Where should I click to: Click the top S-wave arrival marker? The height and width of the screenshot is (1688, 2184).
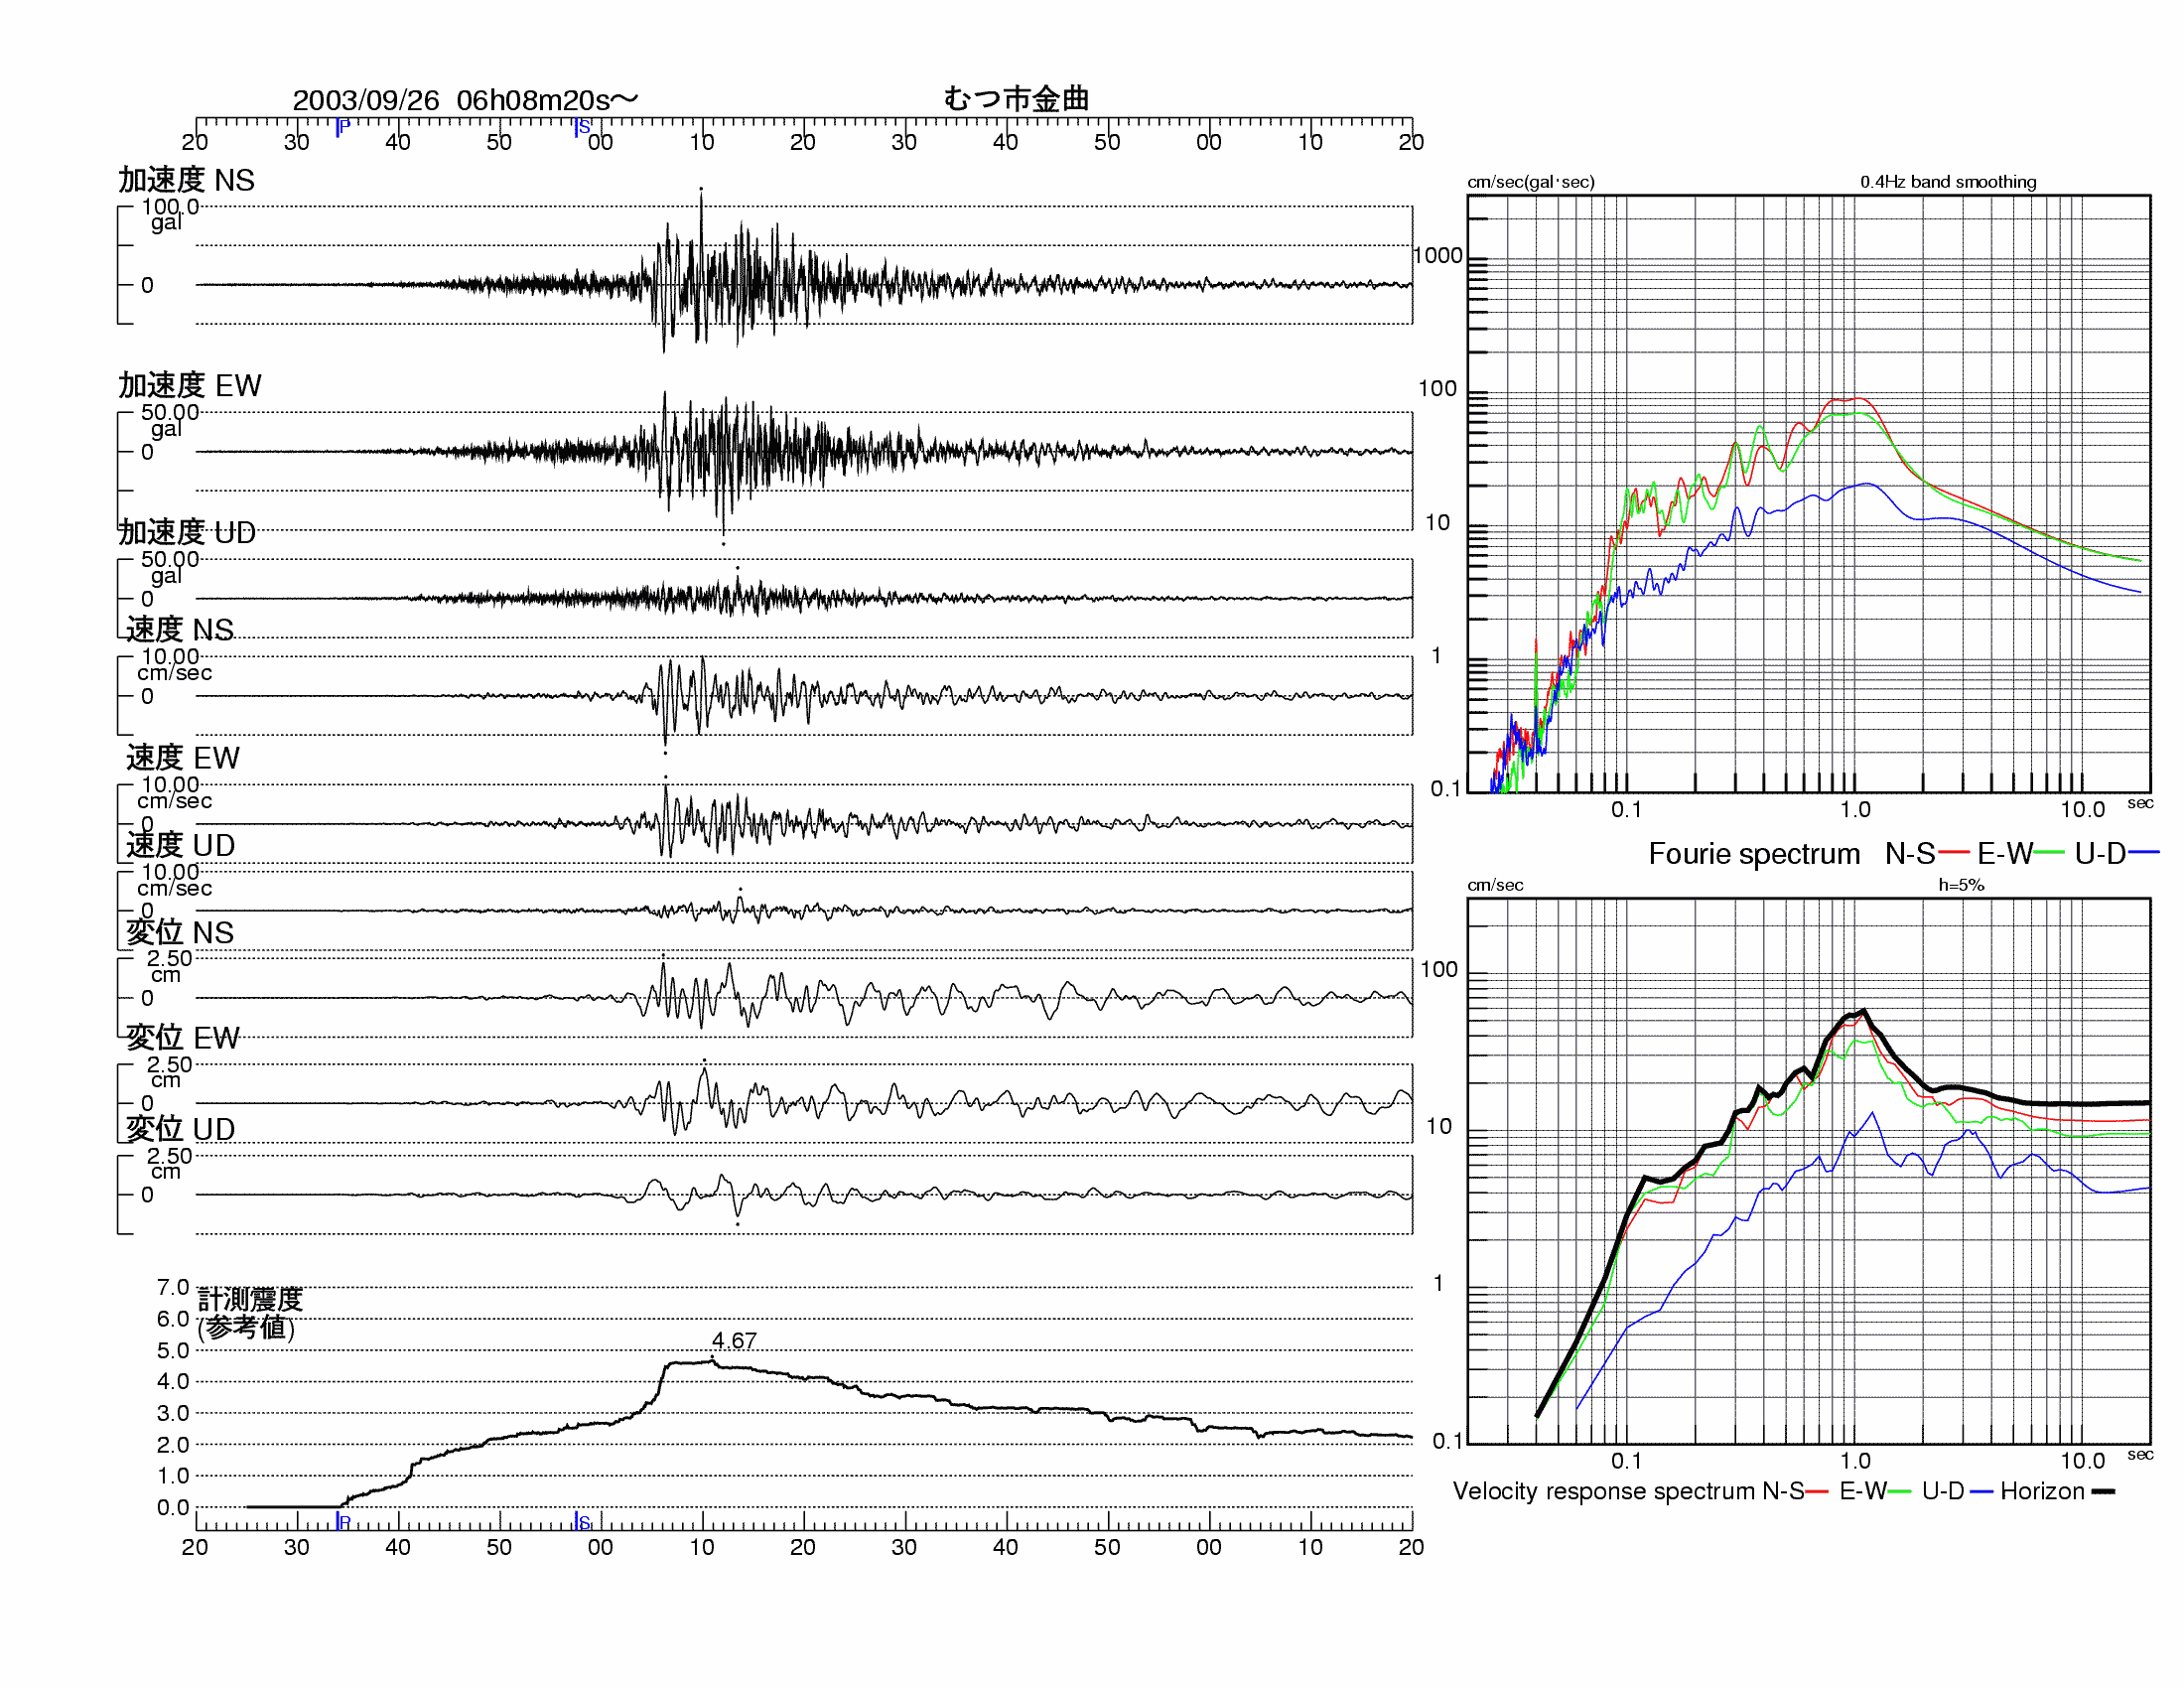pos(581,127)
